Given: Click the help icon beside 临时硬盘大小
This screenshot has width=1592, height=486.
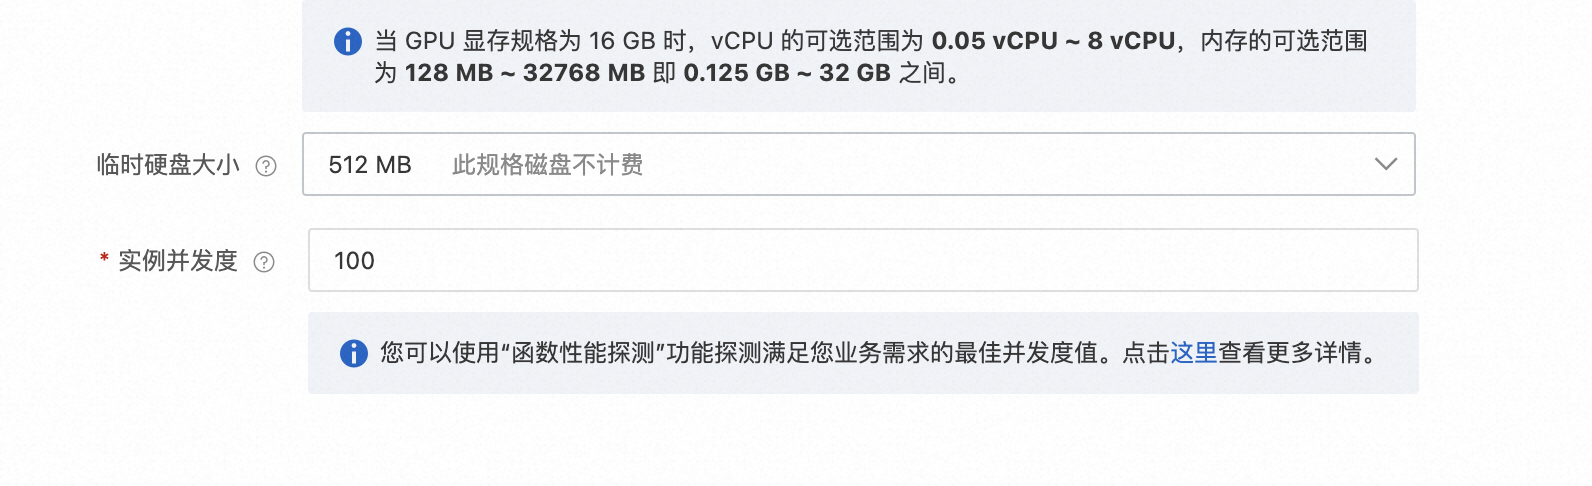Looking at the screenshot, I should pyautogui.click(x=266, y=166).
